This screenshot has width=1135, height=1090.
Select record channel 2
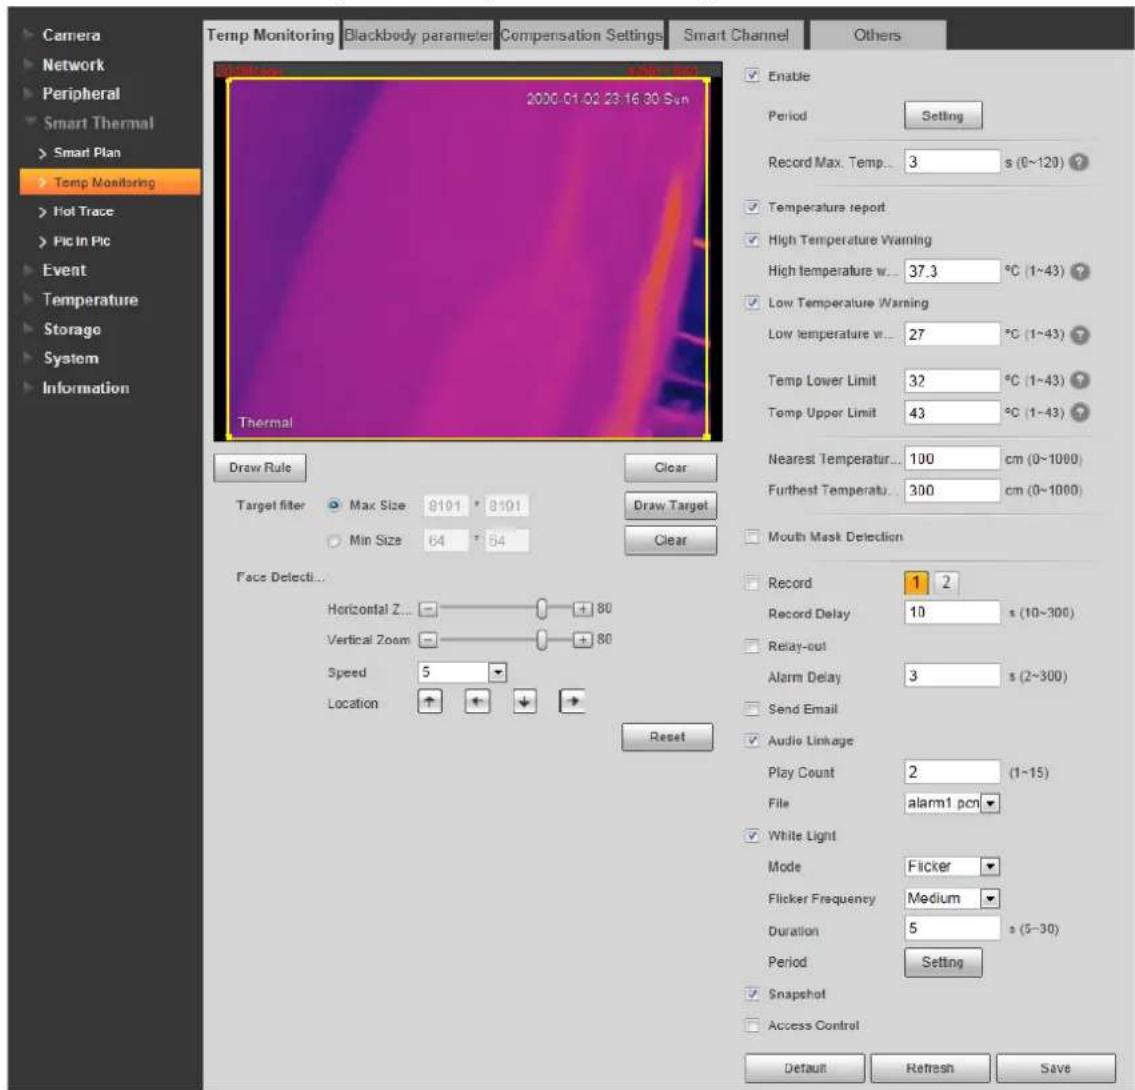(945, 583)
